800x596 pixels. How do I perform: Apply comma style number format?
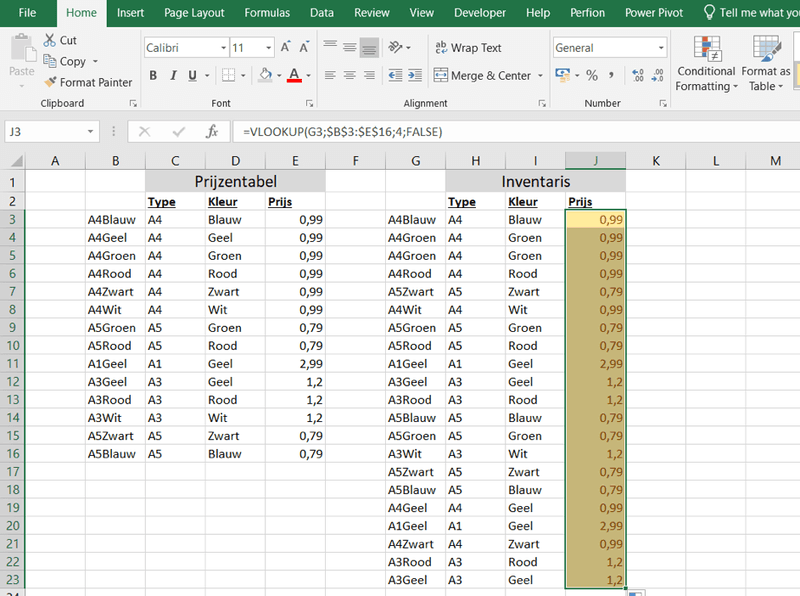611,76
